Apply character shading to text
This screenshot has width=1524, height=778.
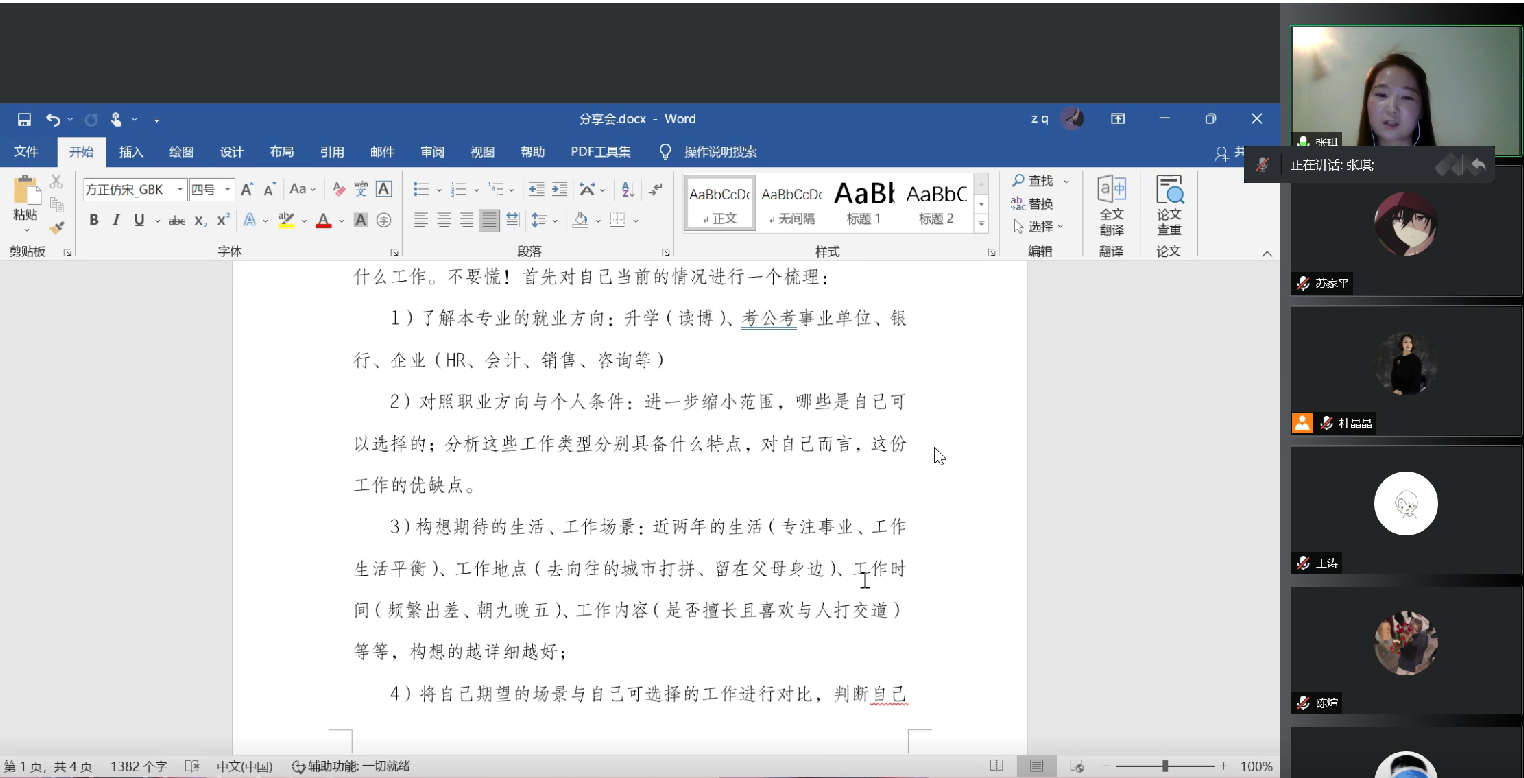tap(361, 220)
